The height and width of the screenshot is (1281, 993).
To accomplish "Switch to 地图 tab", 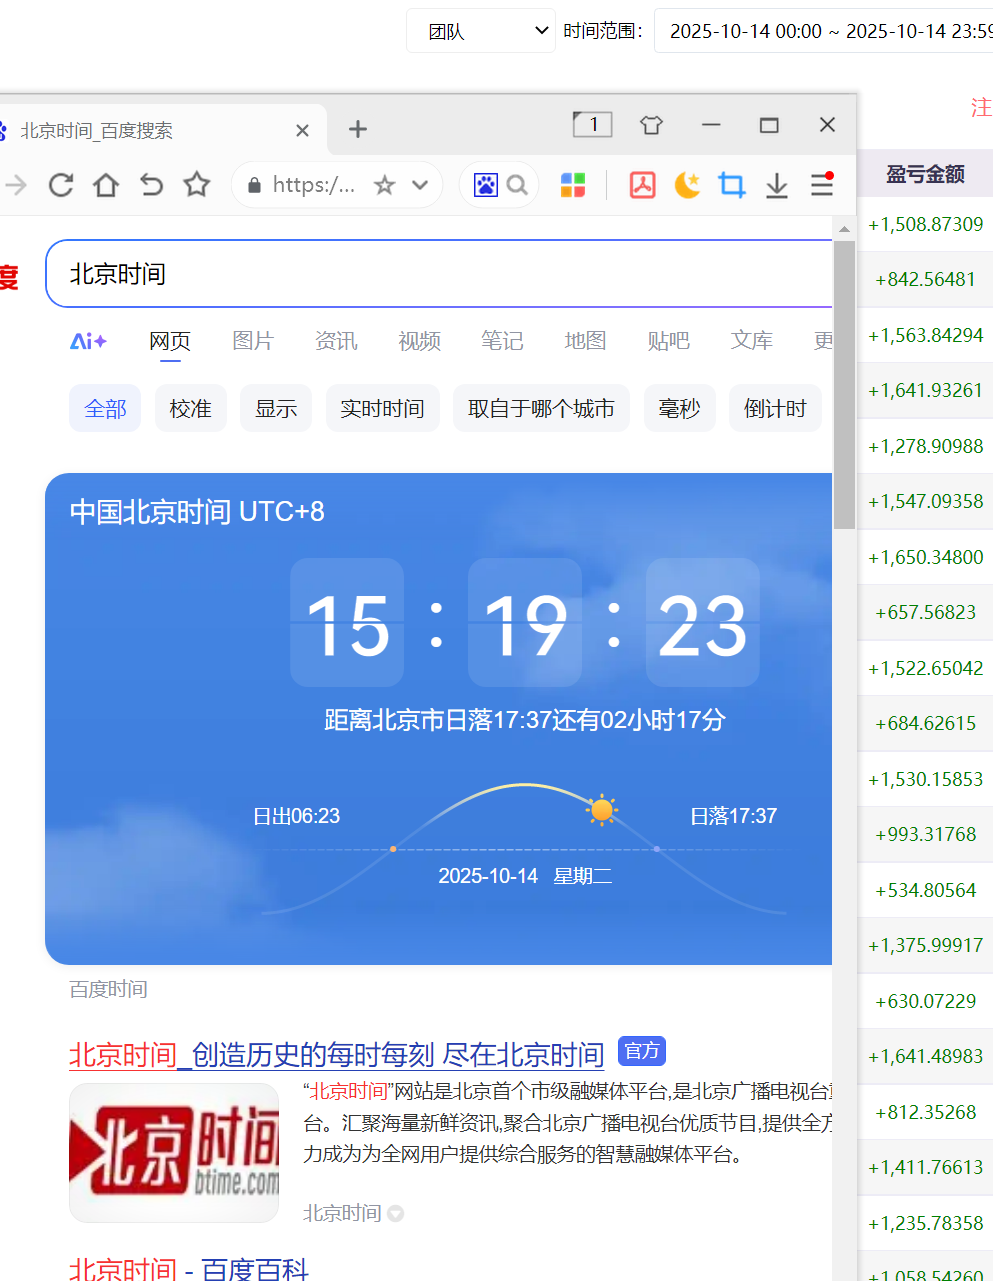I will click(x=585, y=341).
